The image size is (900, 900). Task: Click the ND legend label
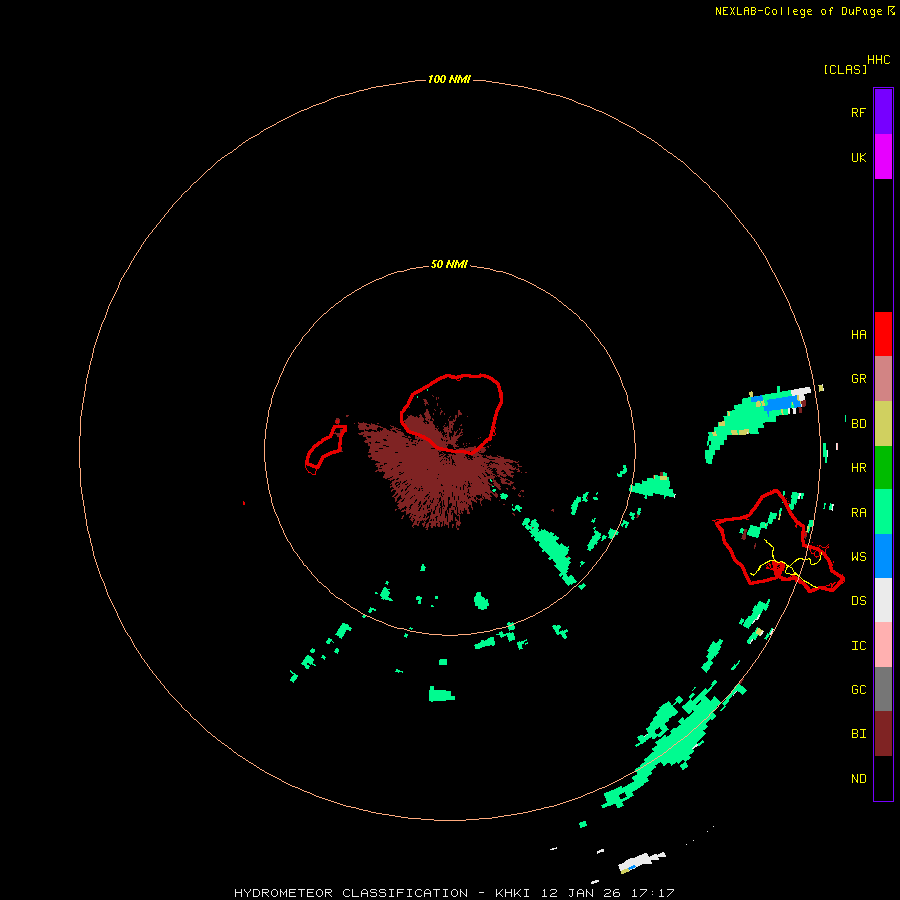[858, 778]
